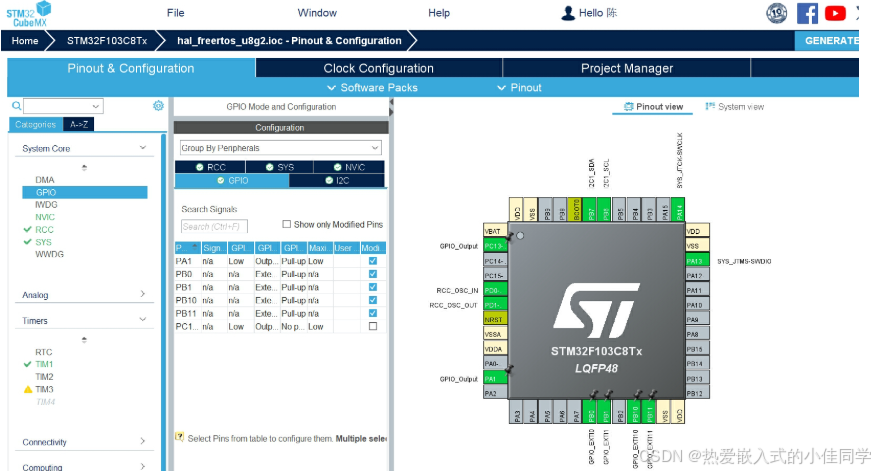Click the green check beside RCC in tree

27,229
